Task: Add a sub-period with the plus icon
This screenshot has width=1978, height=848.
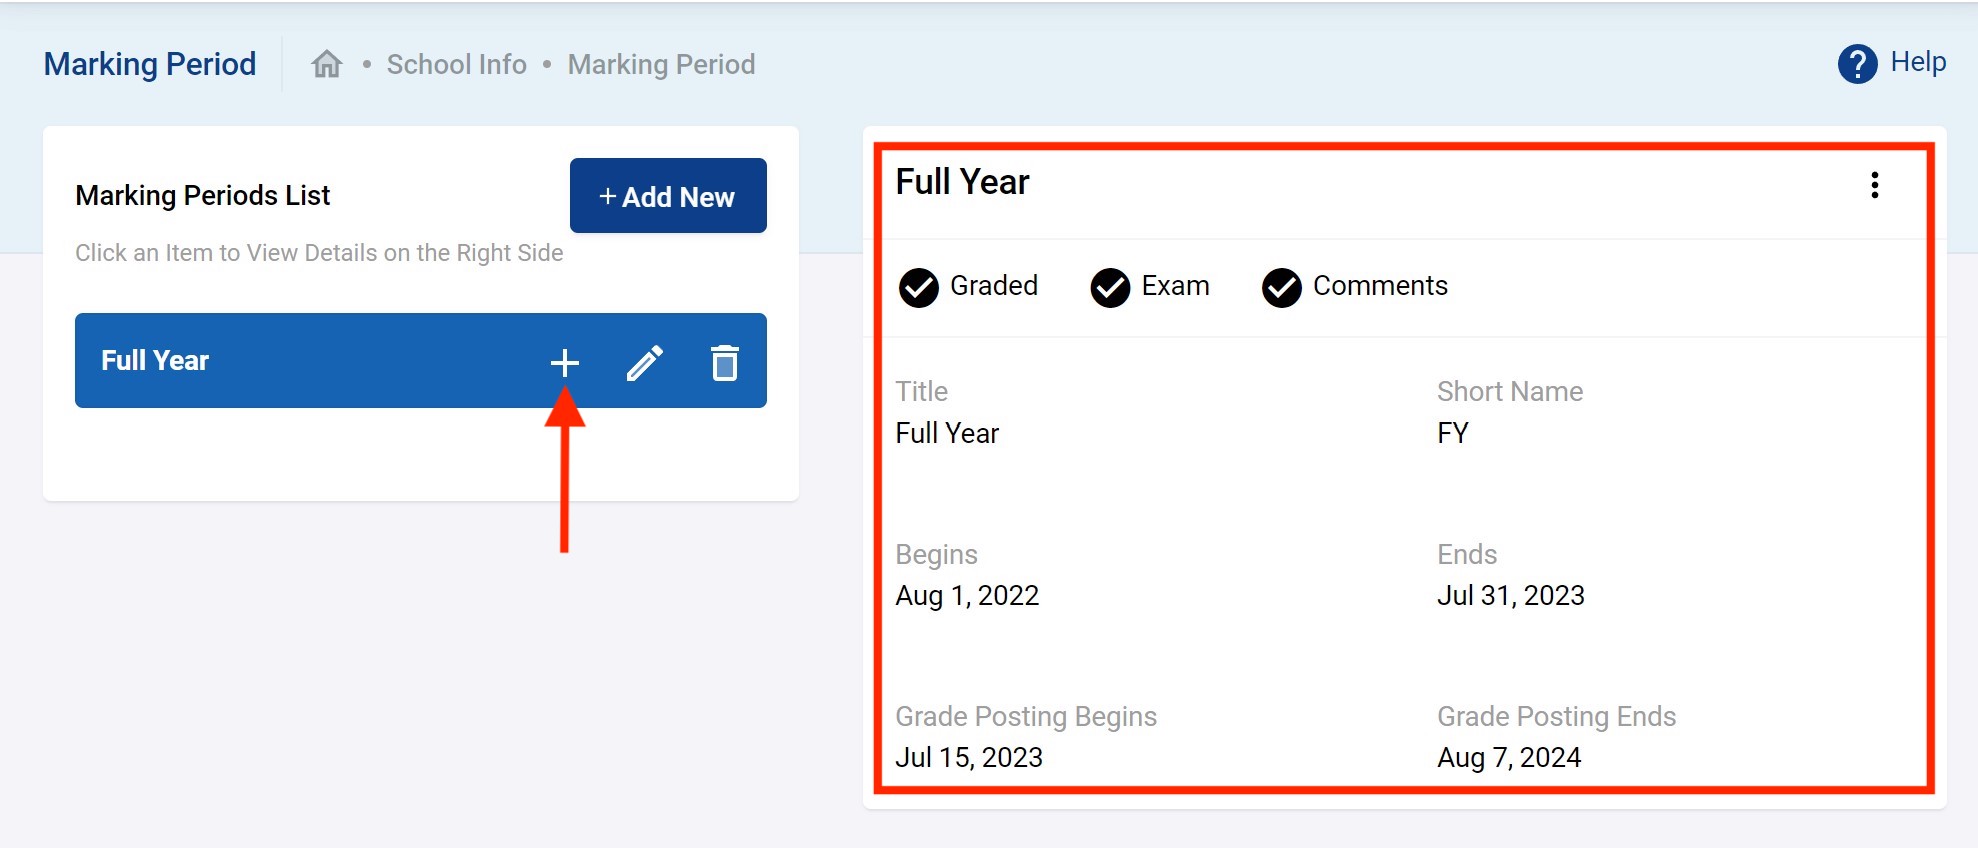Action: click(565, 362)
